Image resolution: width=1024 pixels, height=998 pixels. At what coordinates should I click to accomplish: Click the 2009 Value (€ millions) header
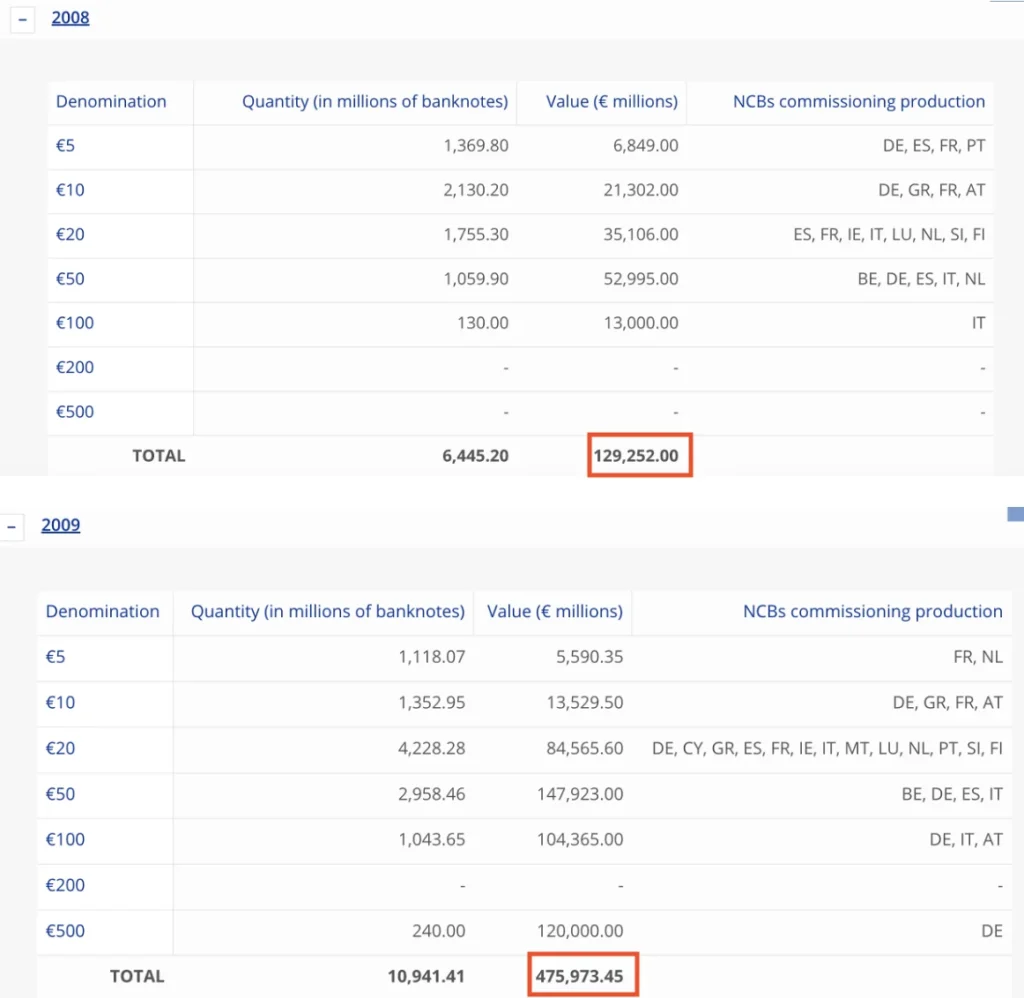pos(555,611)
